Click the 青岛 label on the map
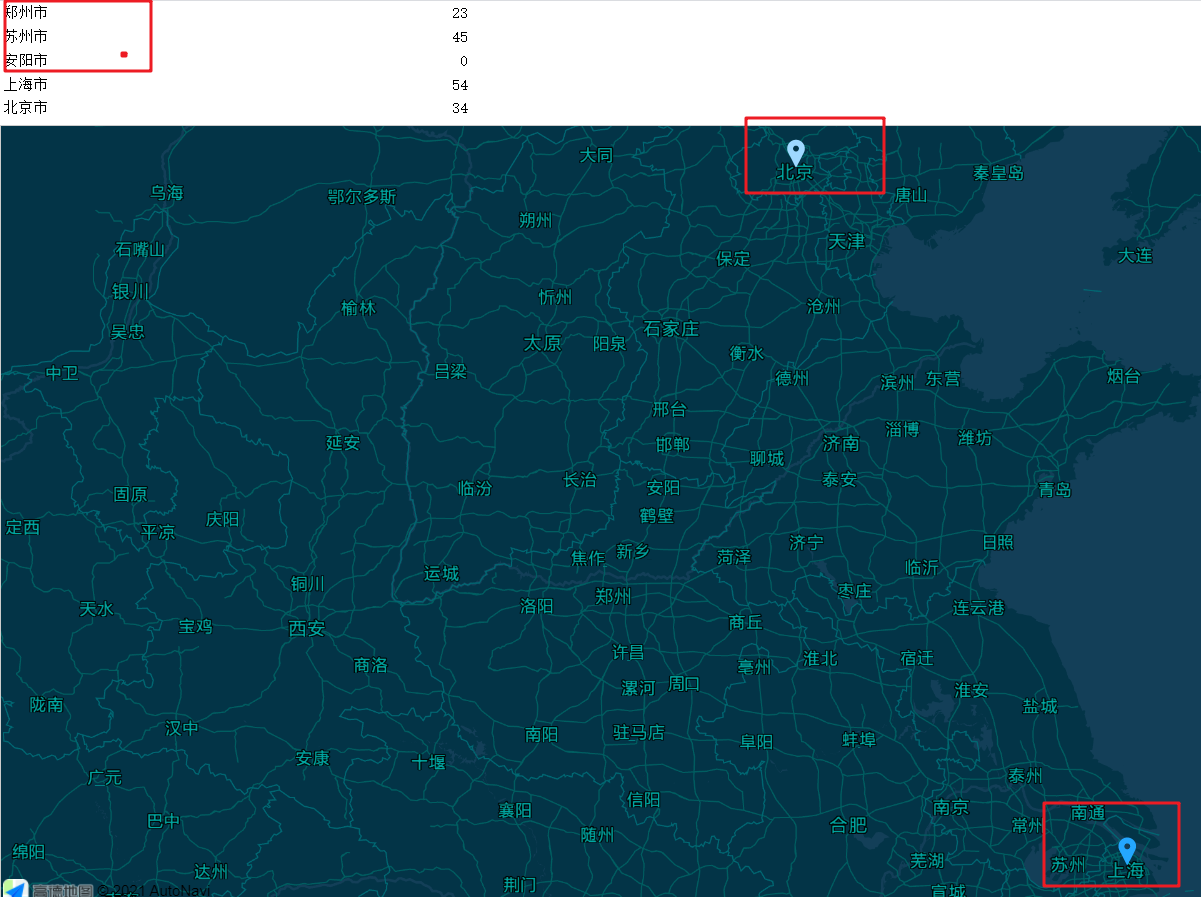The width and height of the screenshot is (1201, 897). pos(1055,489)
